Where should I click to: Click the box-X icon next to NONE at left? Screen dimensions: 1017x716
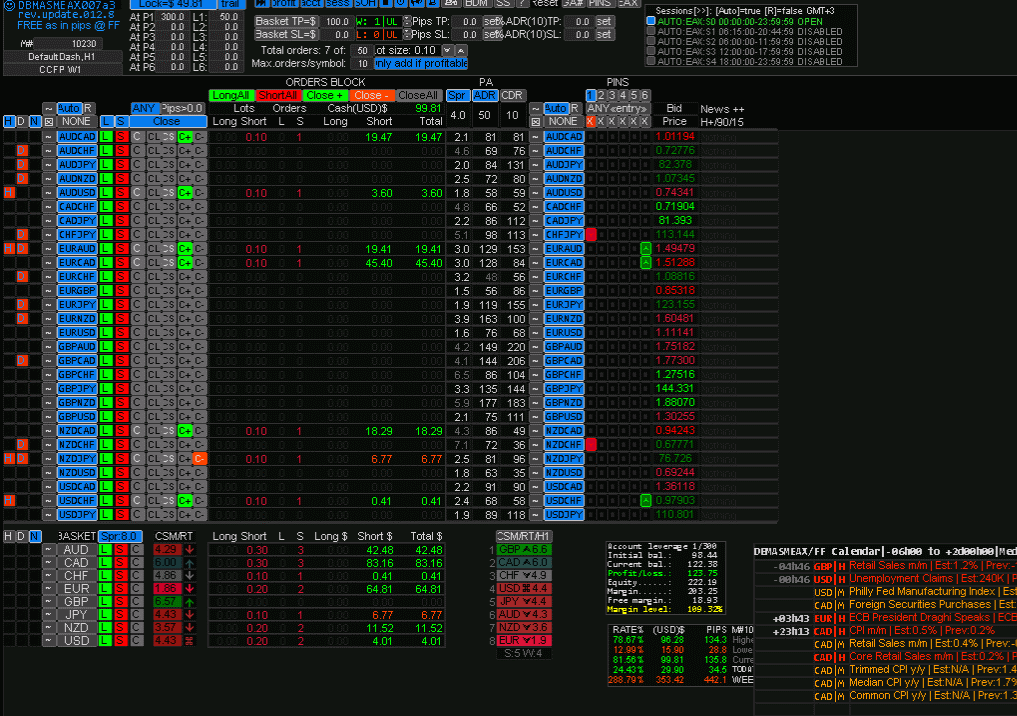[x=49, y=121]
